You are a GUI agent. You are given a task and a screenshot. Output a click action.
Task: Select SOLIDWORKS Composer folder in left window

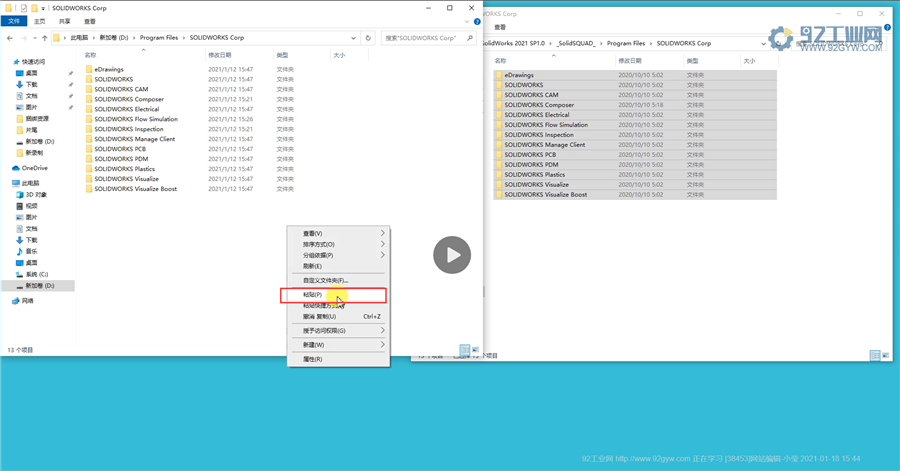(x=129, y=99)
